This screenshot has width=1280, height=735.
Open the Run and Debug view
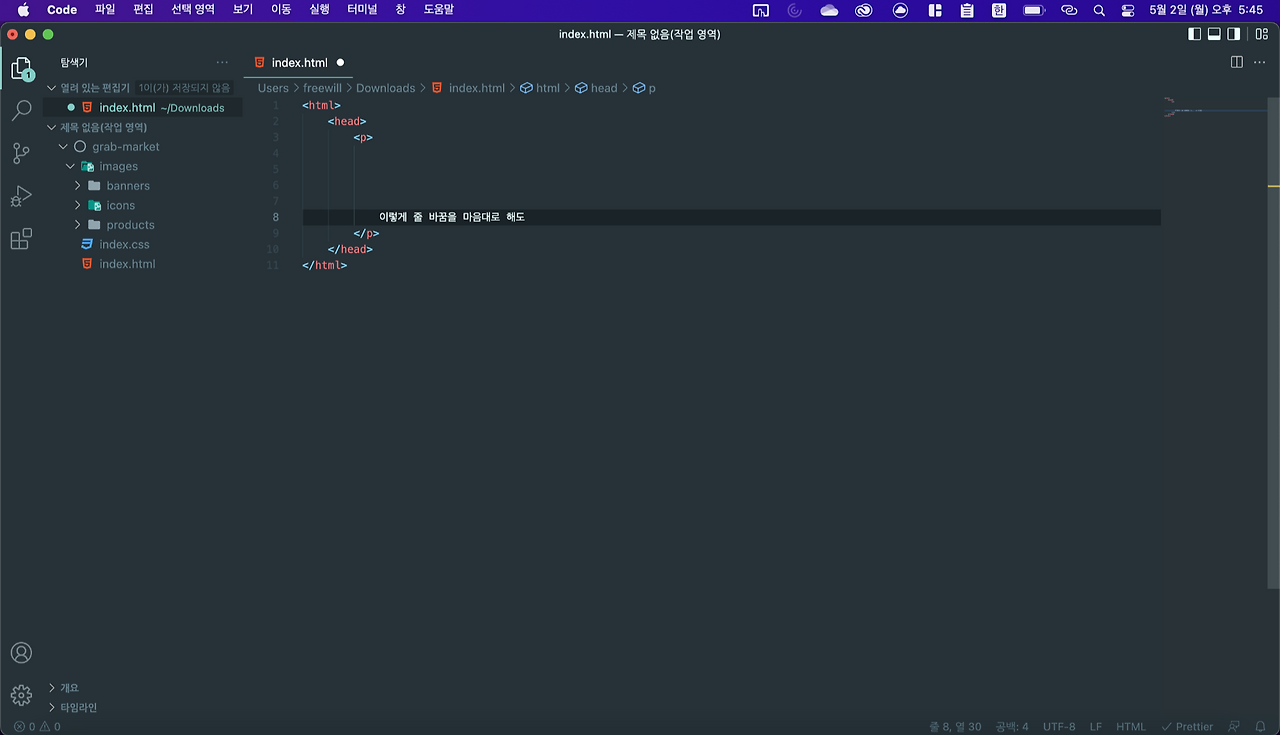point(21,196)
